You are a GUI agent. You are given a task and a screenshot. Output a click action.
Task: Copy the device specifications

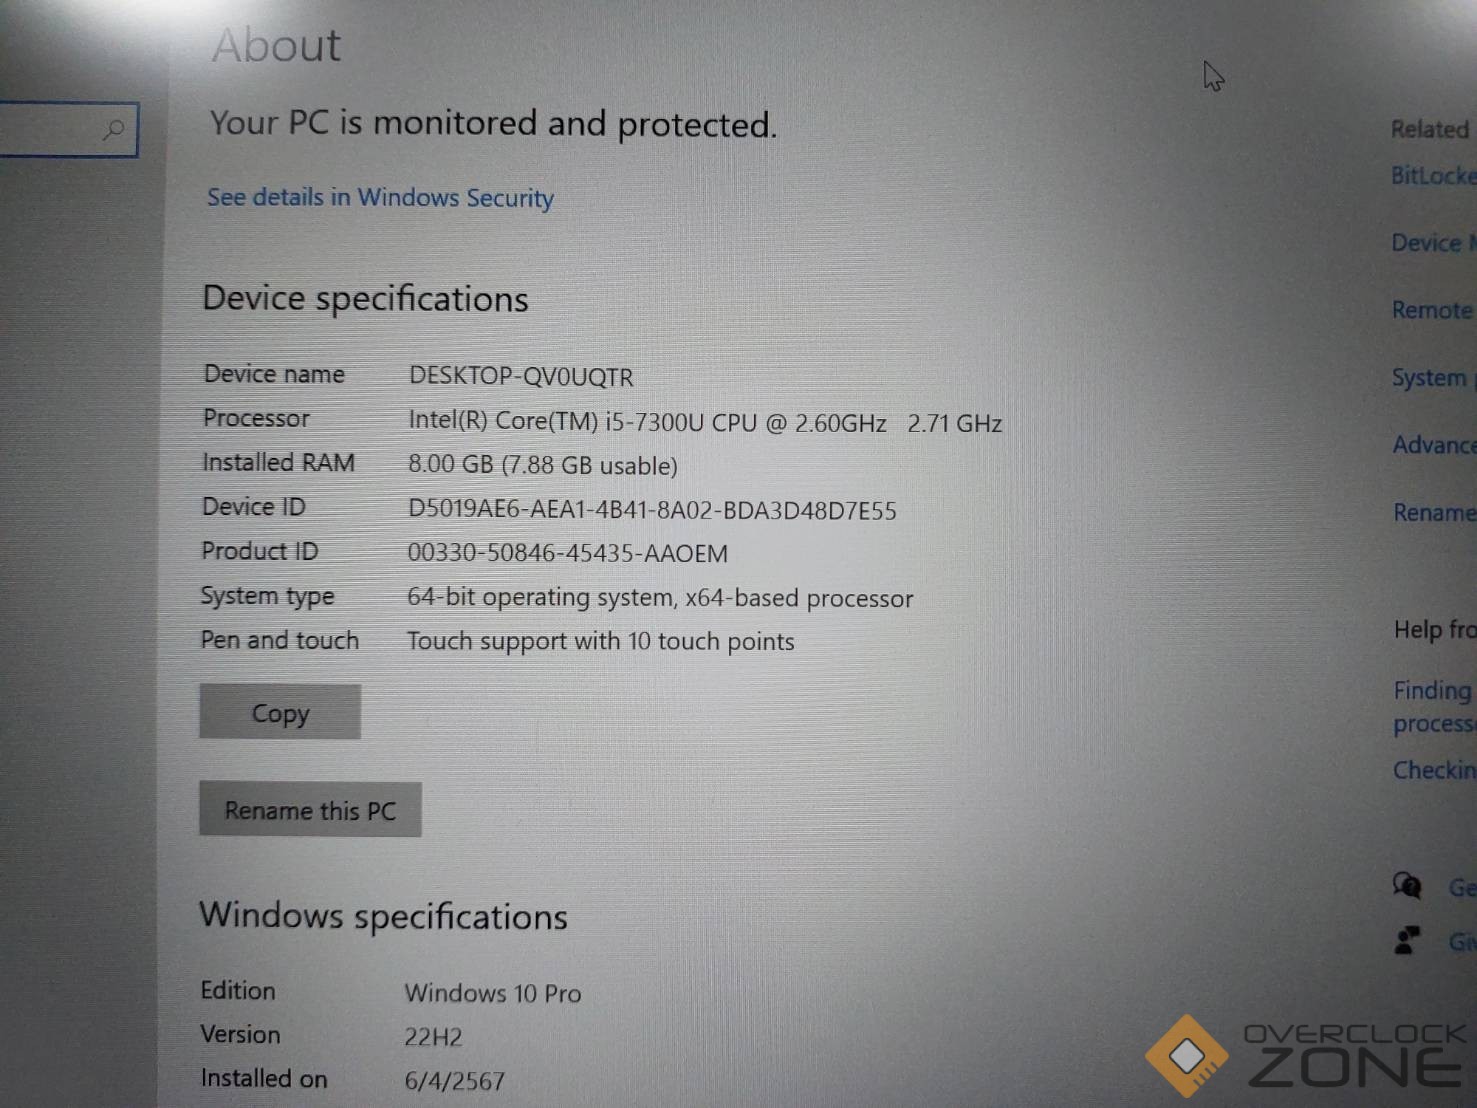pos(280,712)
